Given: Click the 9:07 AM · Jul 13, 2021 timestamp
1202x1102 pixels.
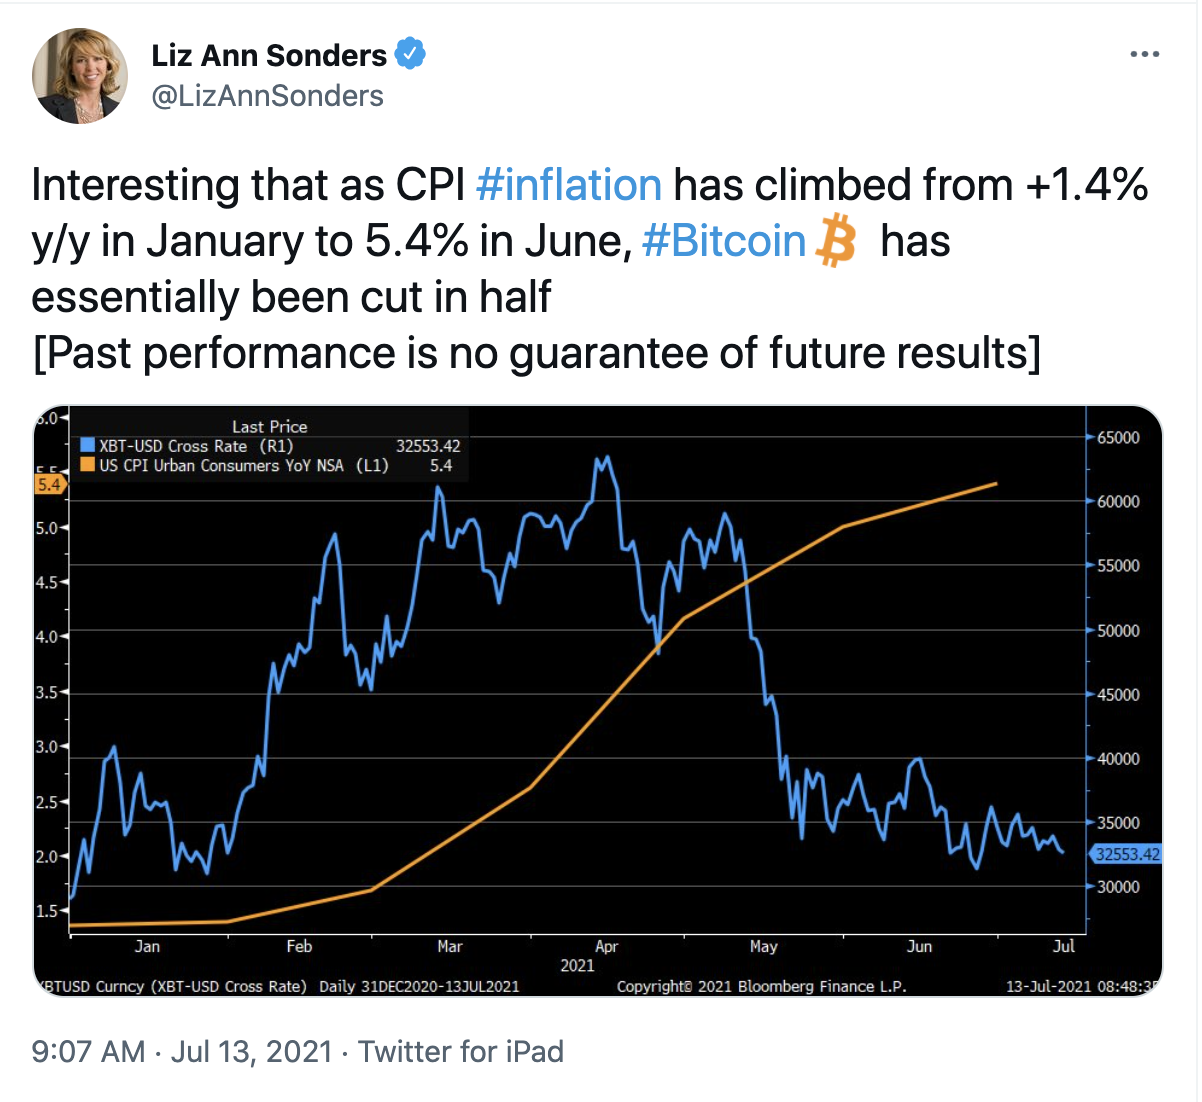Looking at the screenshot, I should pyautogui.click(x=182, y=1051).
